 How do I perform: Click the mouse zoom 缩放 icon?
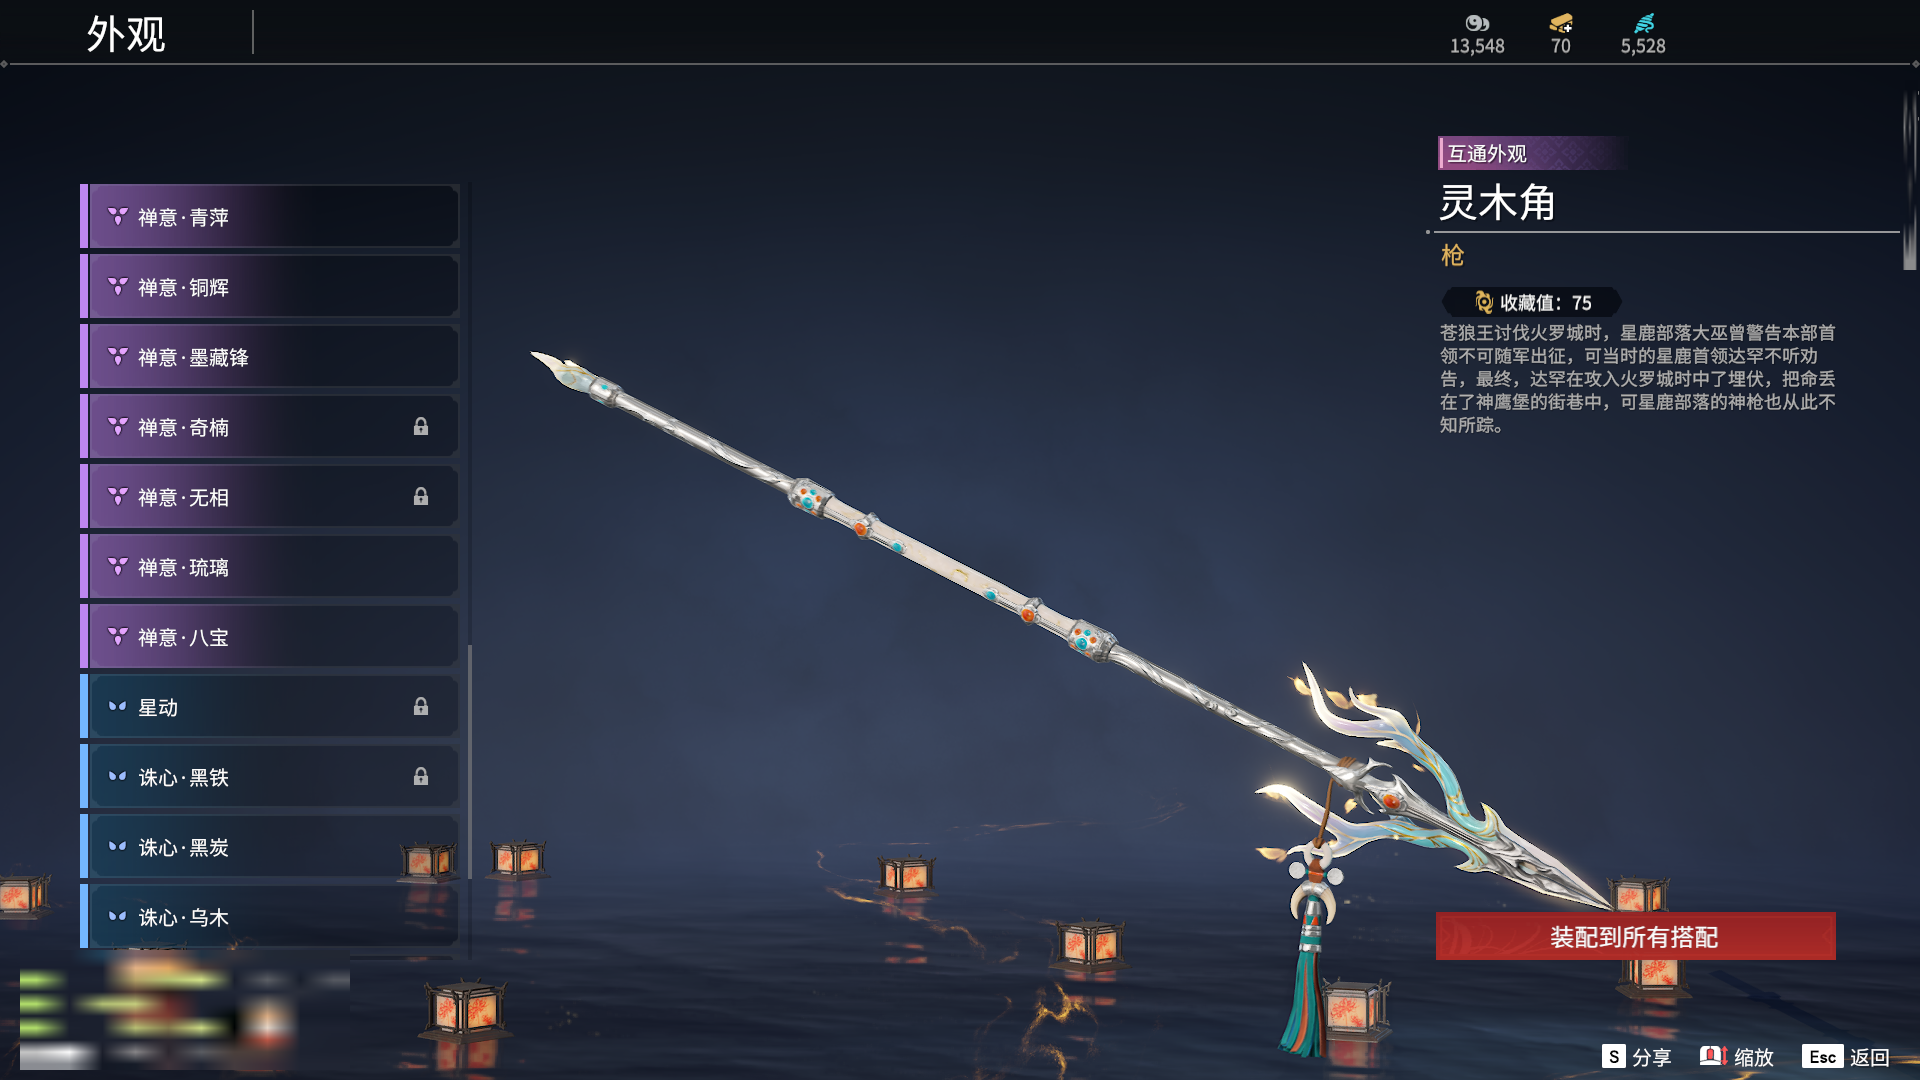click(x=1713, y=1056)
